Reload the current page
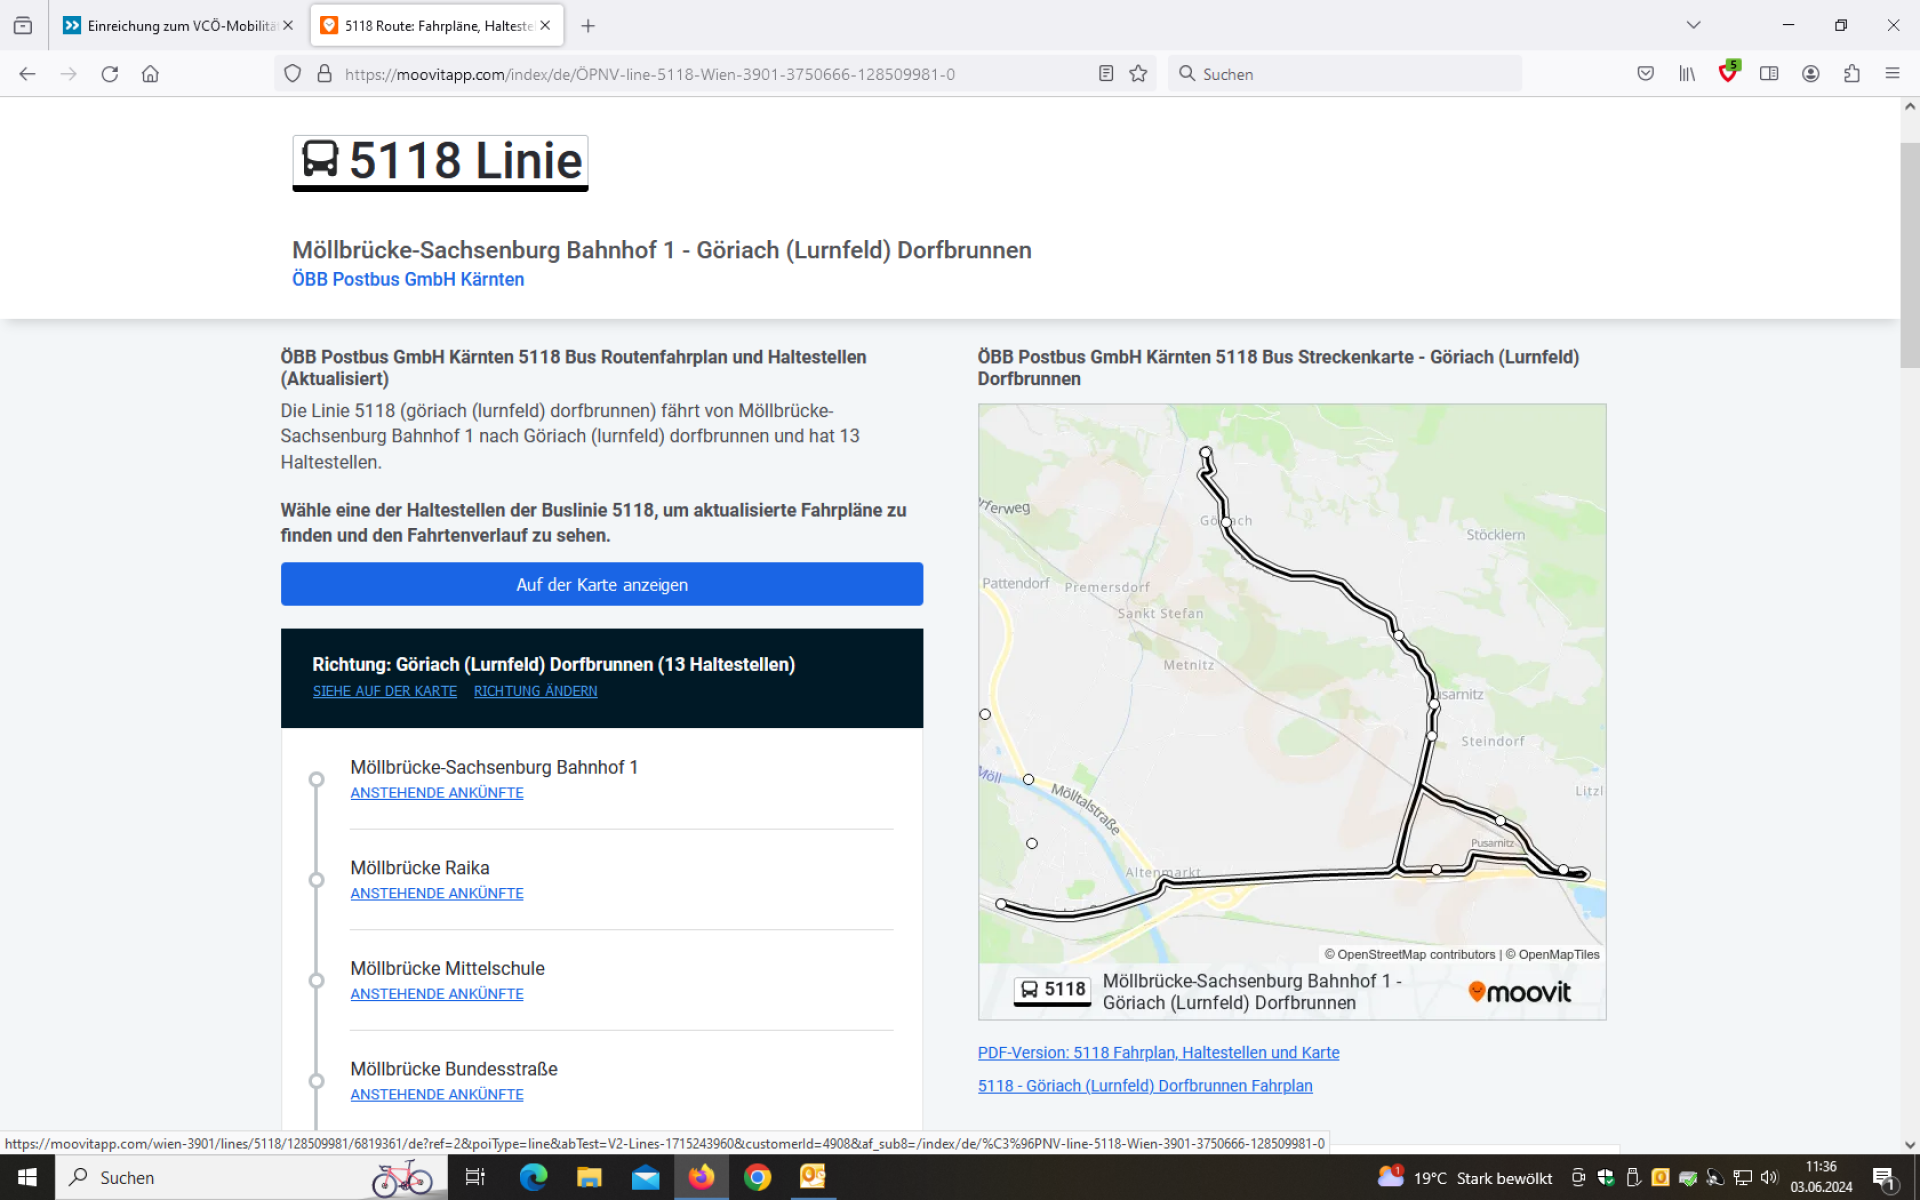 point(110,74)
